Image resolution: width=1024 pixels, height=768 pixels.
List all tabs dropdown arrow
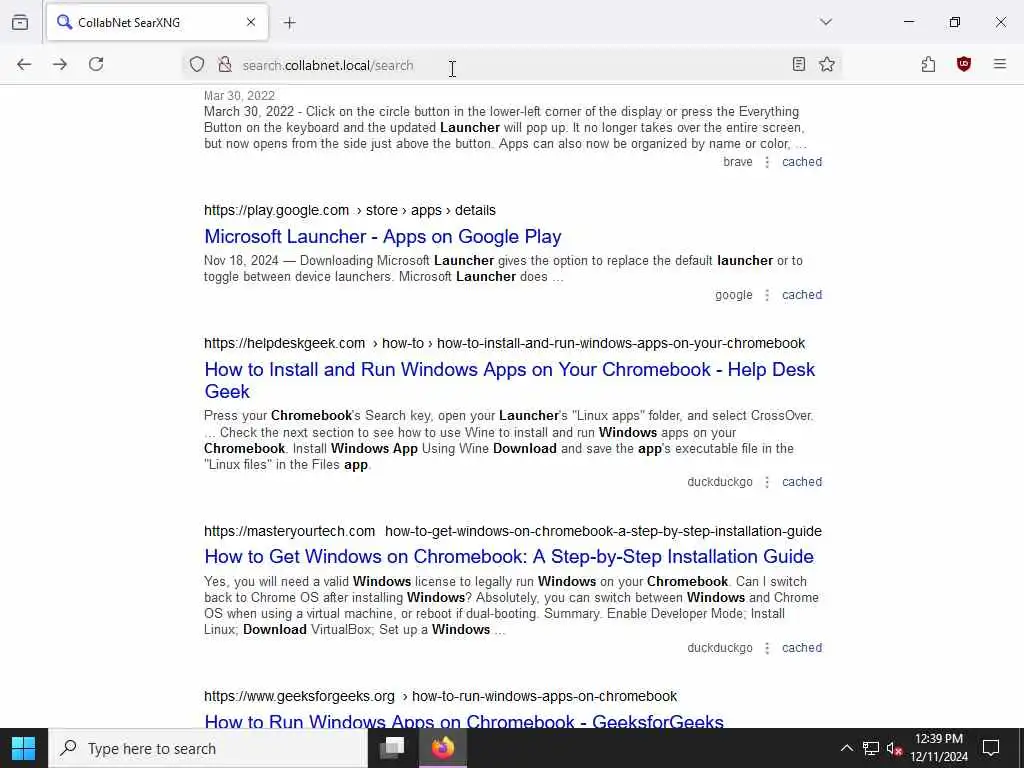point(826,22)
